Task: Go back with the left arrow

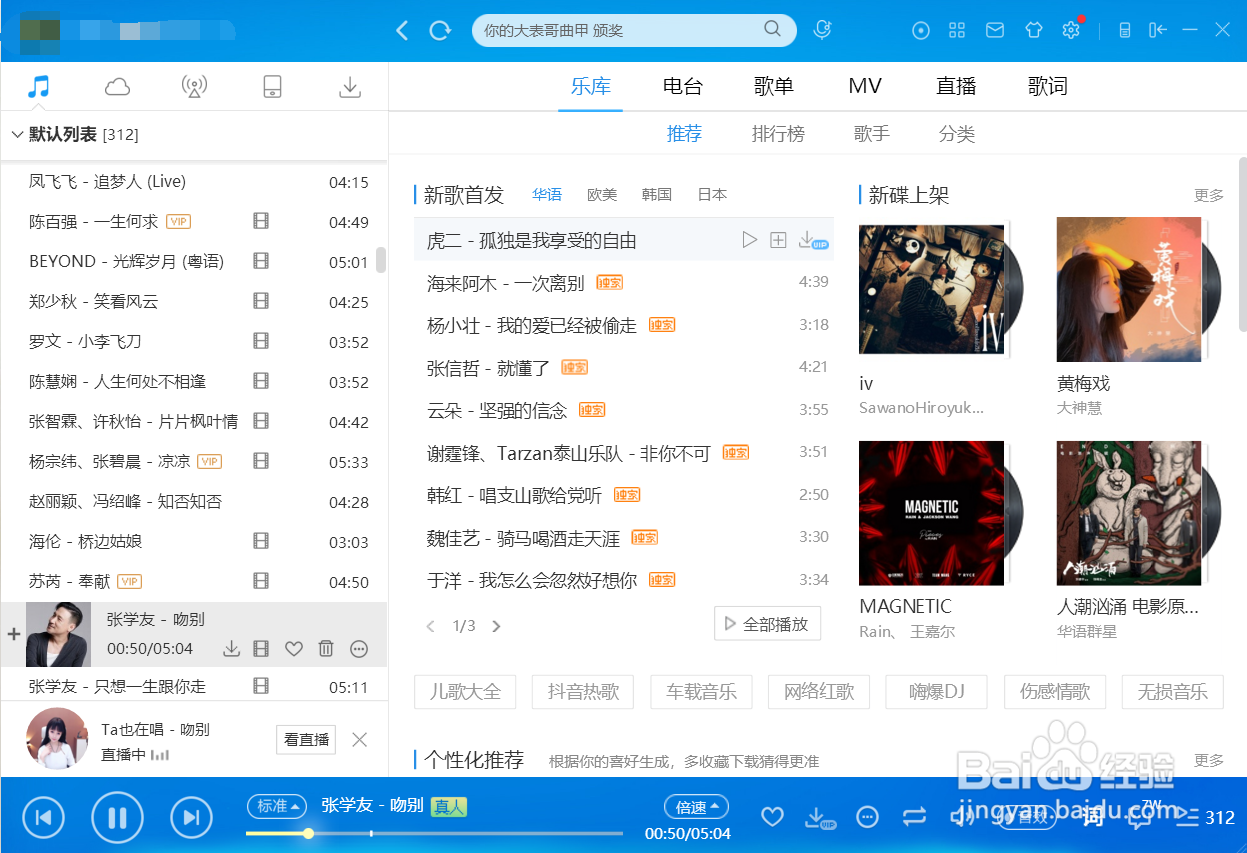Action: pyautogui.click(x=402, y=30)
